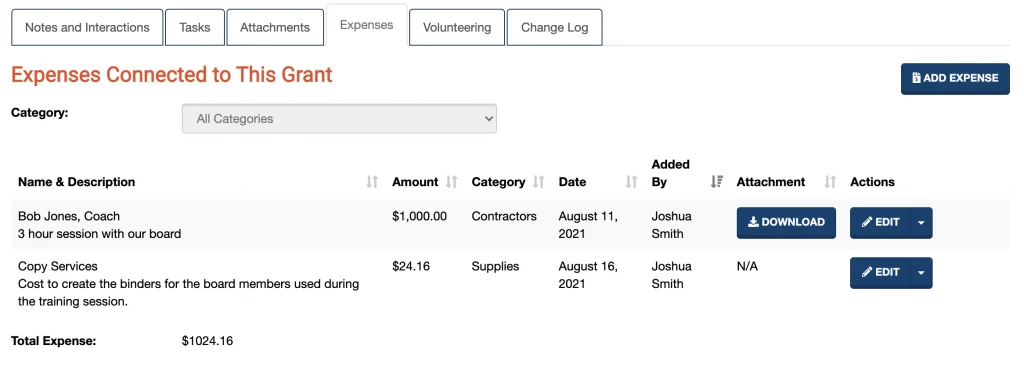Click the August 16, 2021 date
The height and width of the screenshot is (367, 1024).
pyautogui.click(x=588, y=275)
